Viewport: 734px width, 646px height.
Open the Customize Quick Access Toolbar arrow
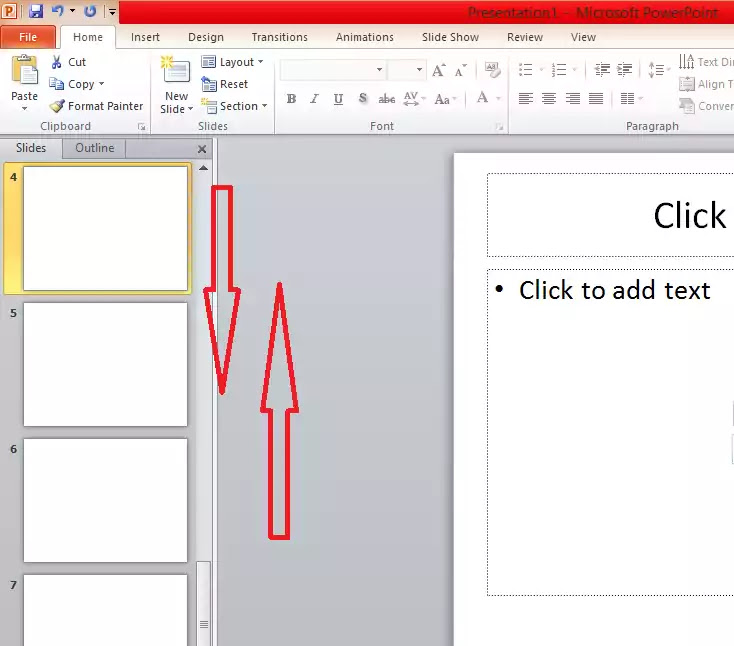(x=112, y=11)
